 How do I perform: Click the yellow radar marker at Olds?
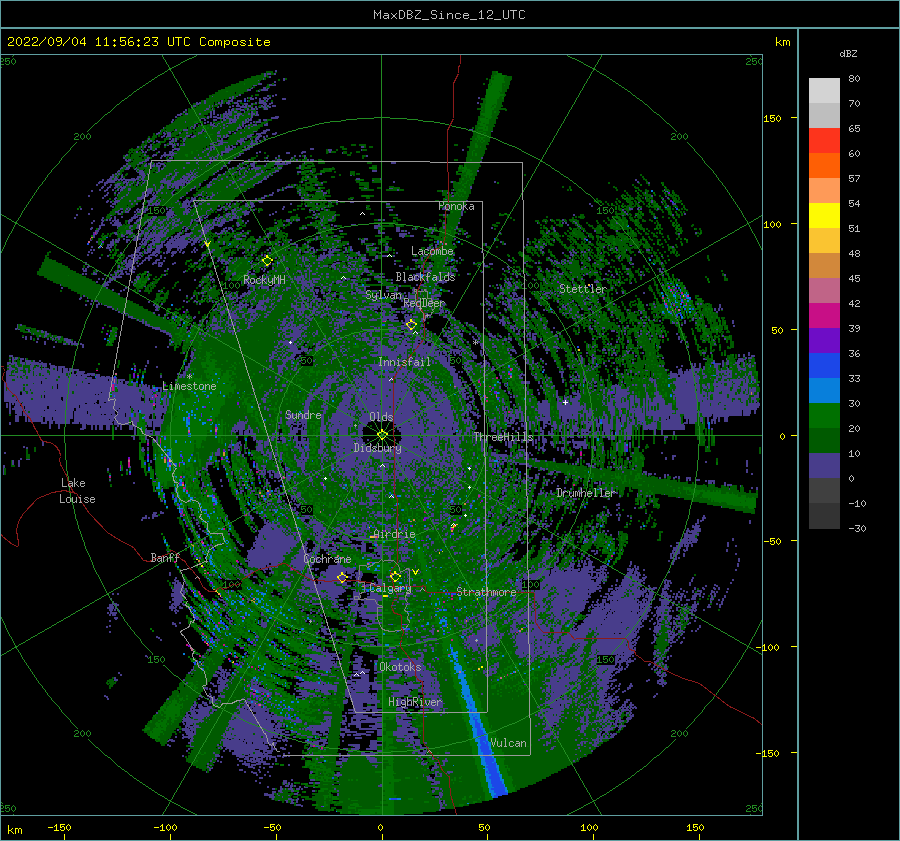tap(382, 435)
